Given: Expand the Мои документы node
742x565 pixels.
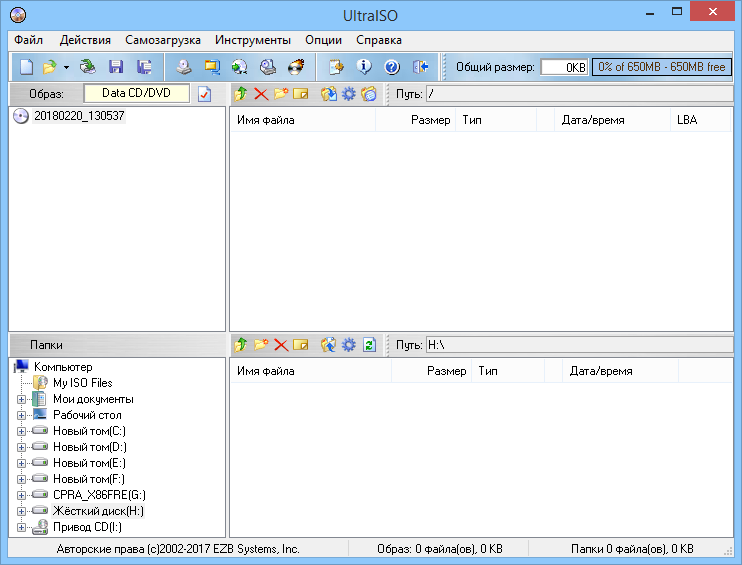Looking at the screenshot, I should pyautogui.click(x=21, y=399).
